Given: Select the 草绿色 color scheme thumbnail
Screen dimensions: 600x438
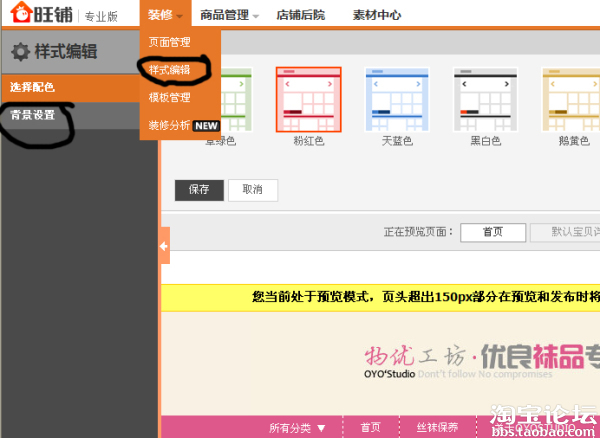Looking at the screenshot, I should pyautogui.click(x=236, y=99).
